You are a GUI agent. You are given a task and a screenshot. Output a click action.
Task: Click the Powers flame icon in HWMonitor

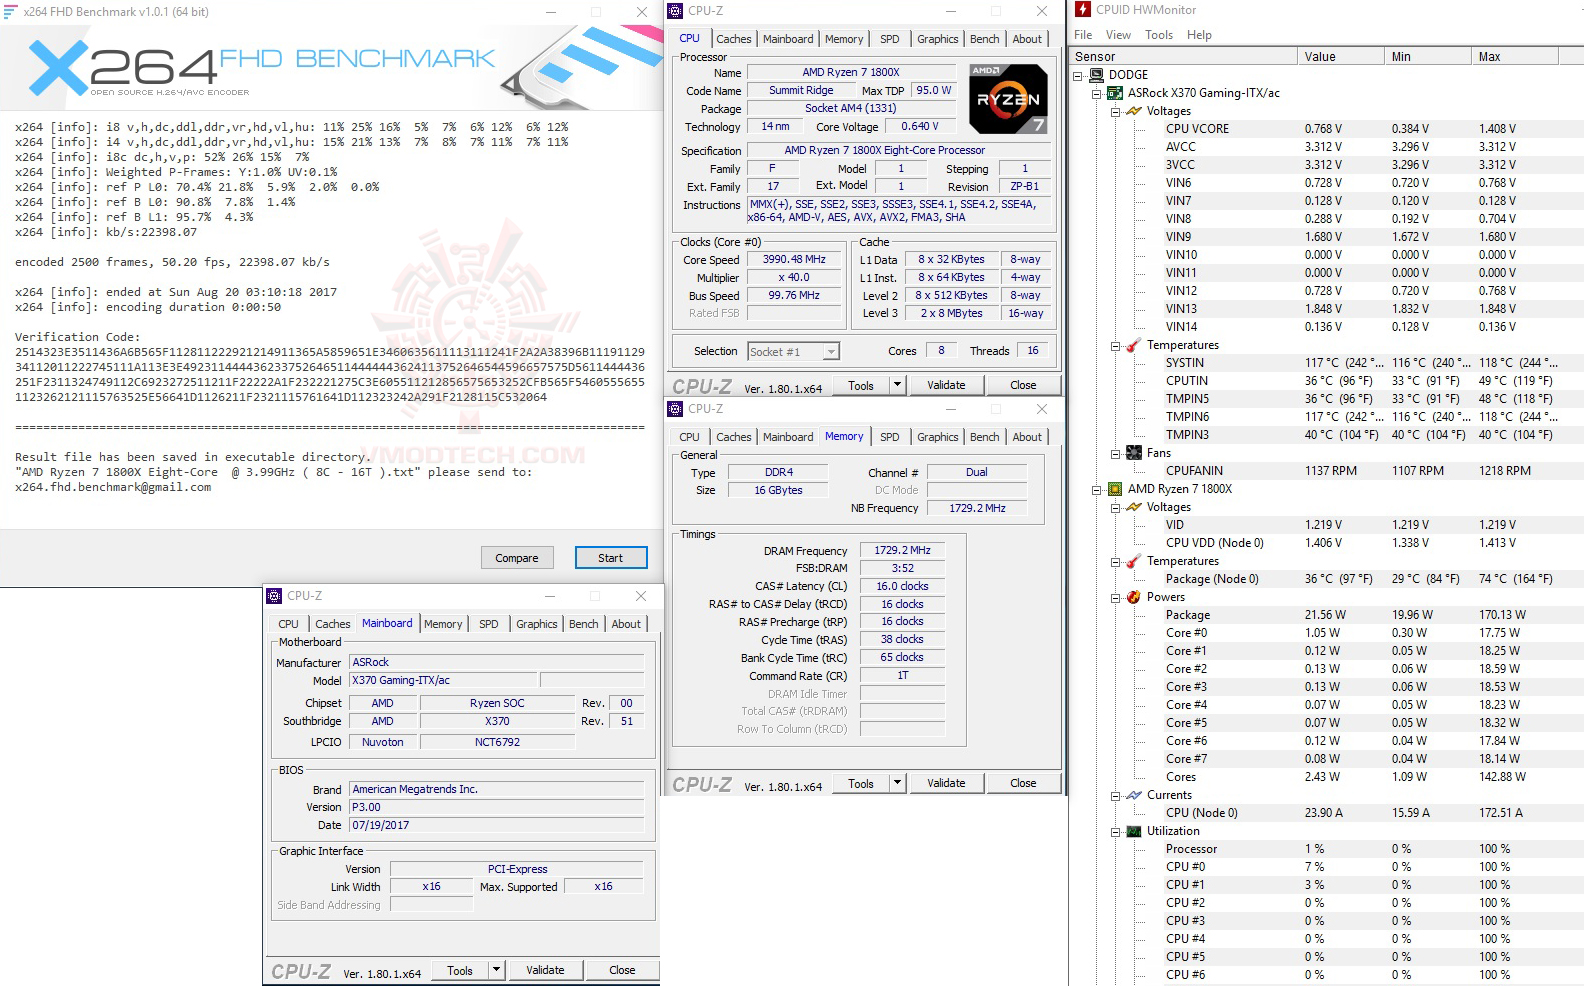coord(1134,597)
